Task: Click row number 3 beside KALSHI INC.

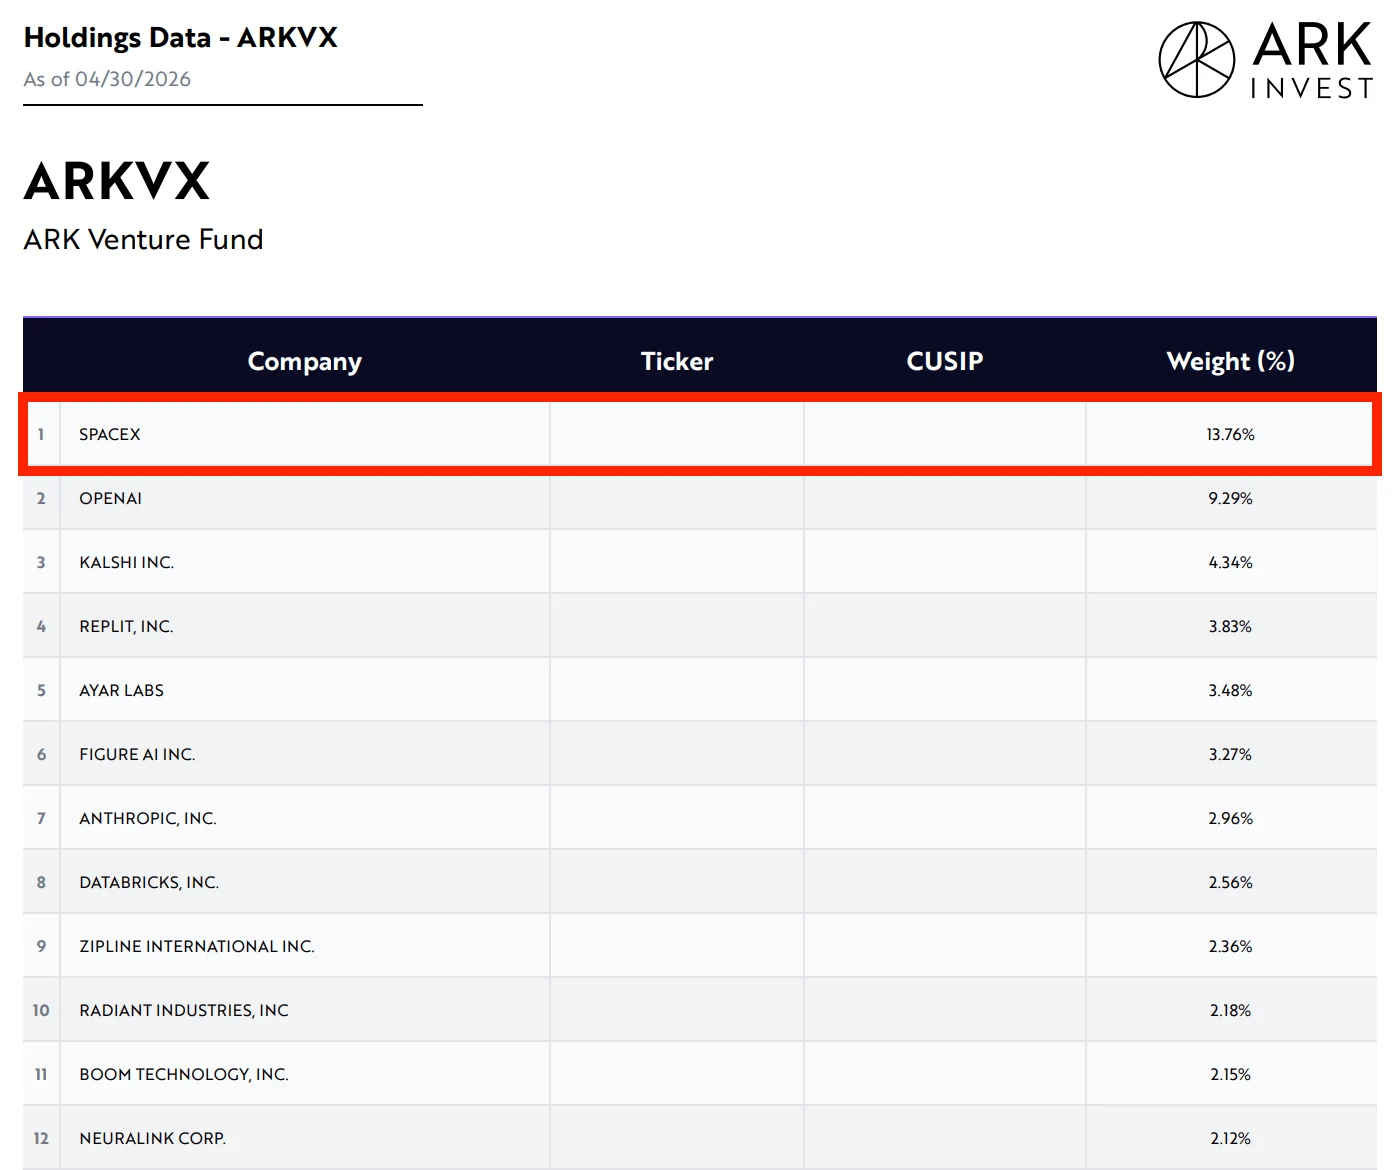Action: click(x=41, y=562)
